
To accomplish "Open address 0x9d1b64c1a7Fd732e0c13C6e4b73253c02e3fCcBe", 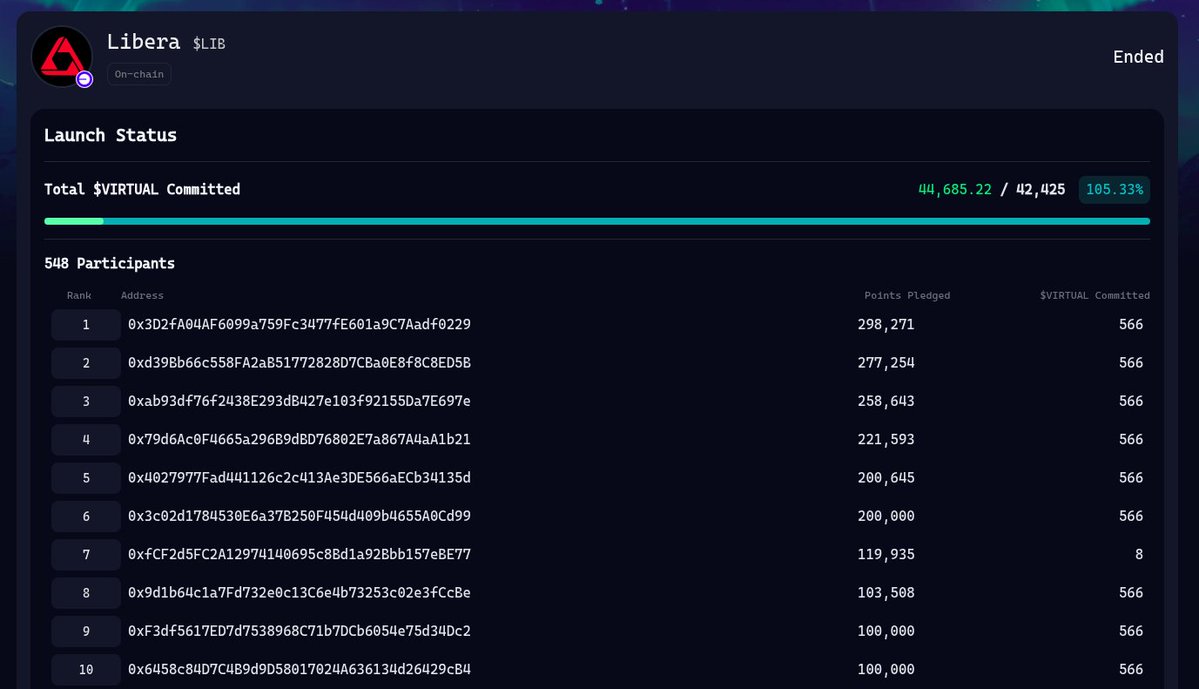I will (299, 593).
